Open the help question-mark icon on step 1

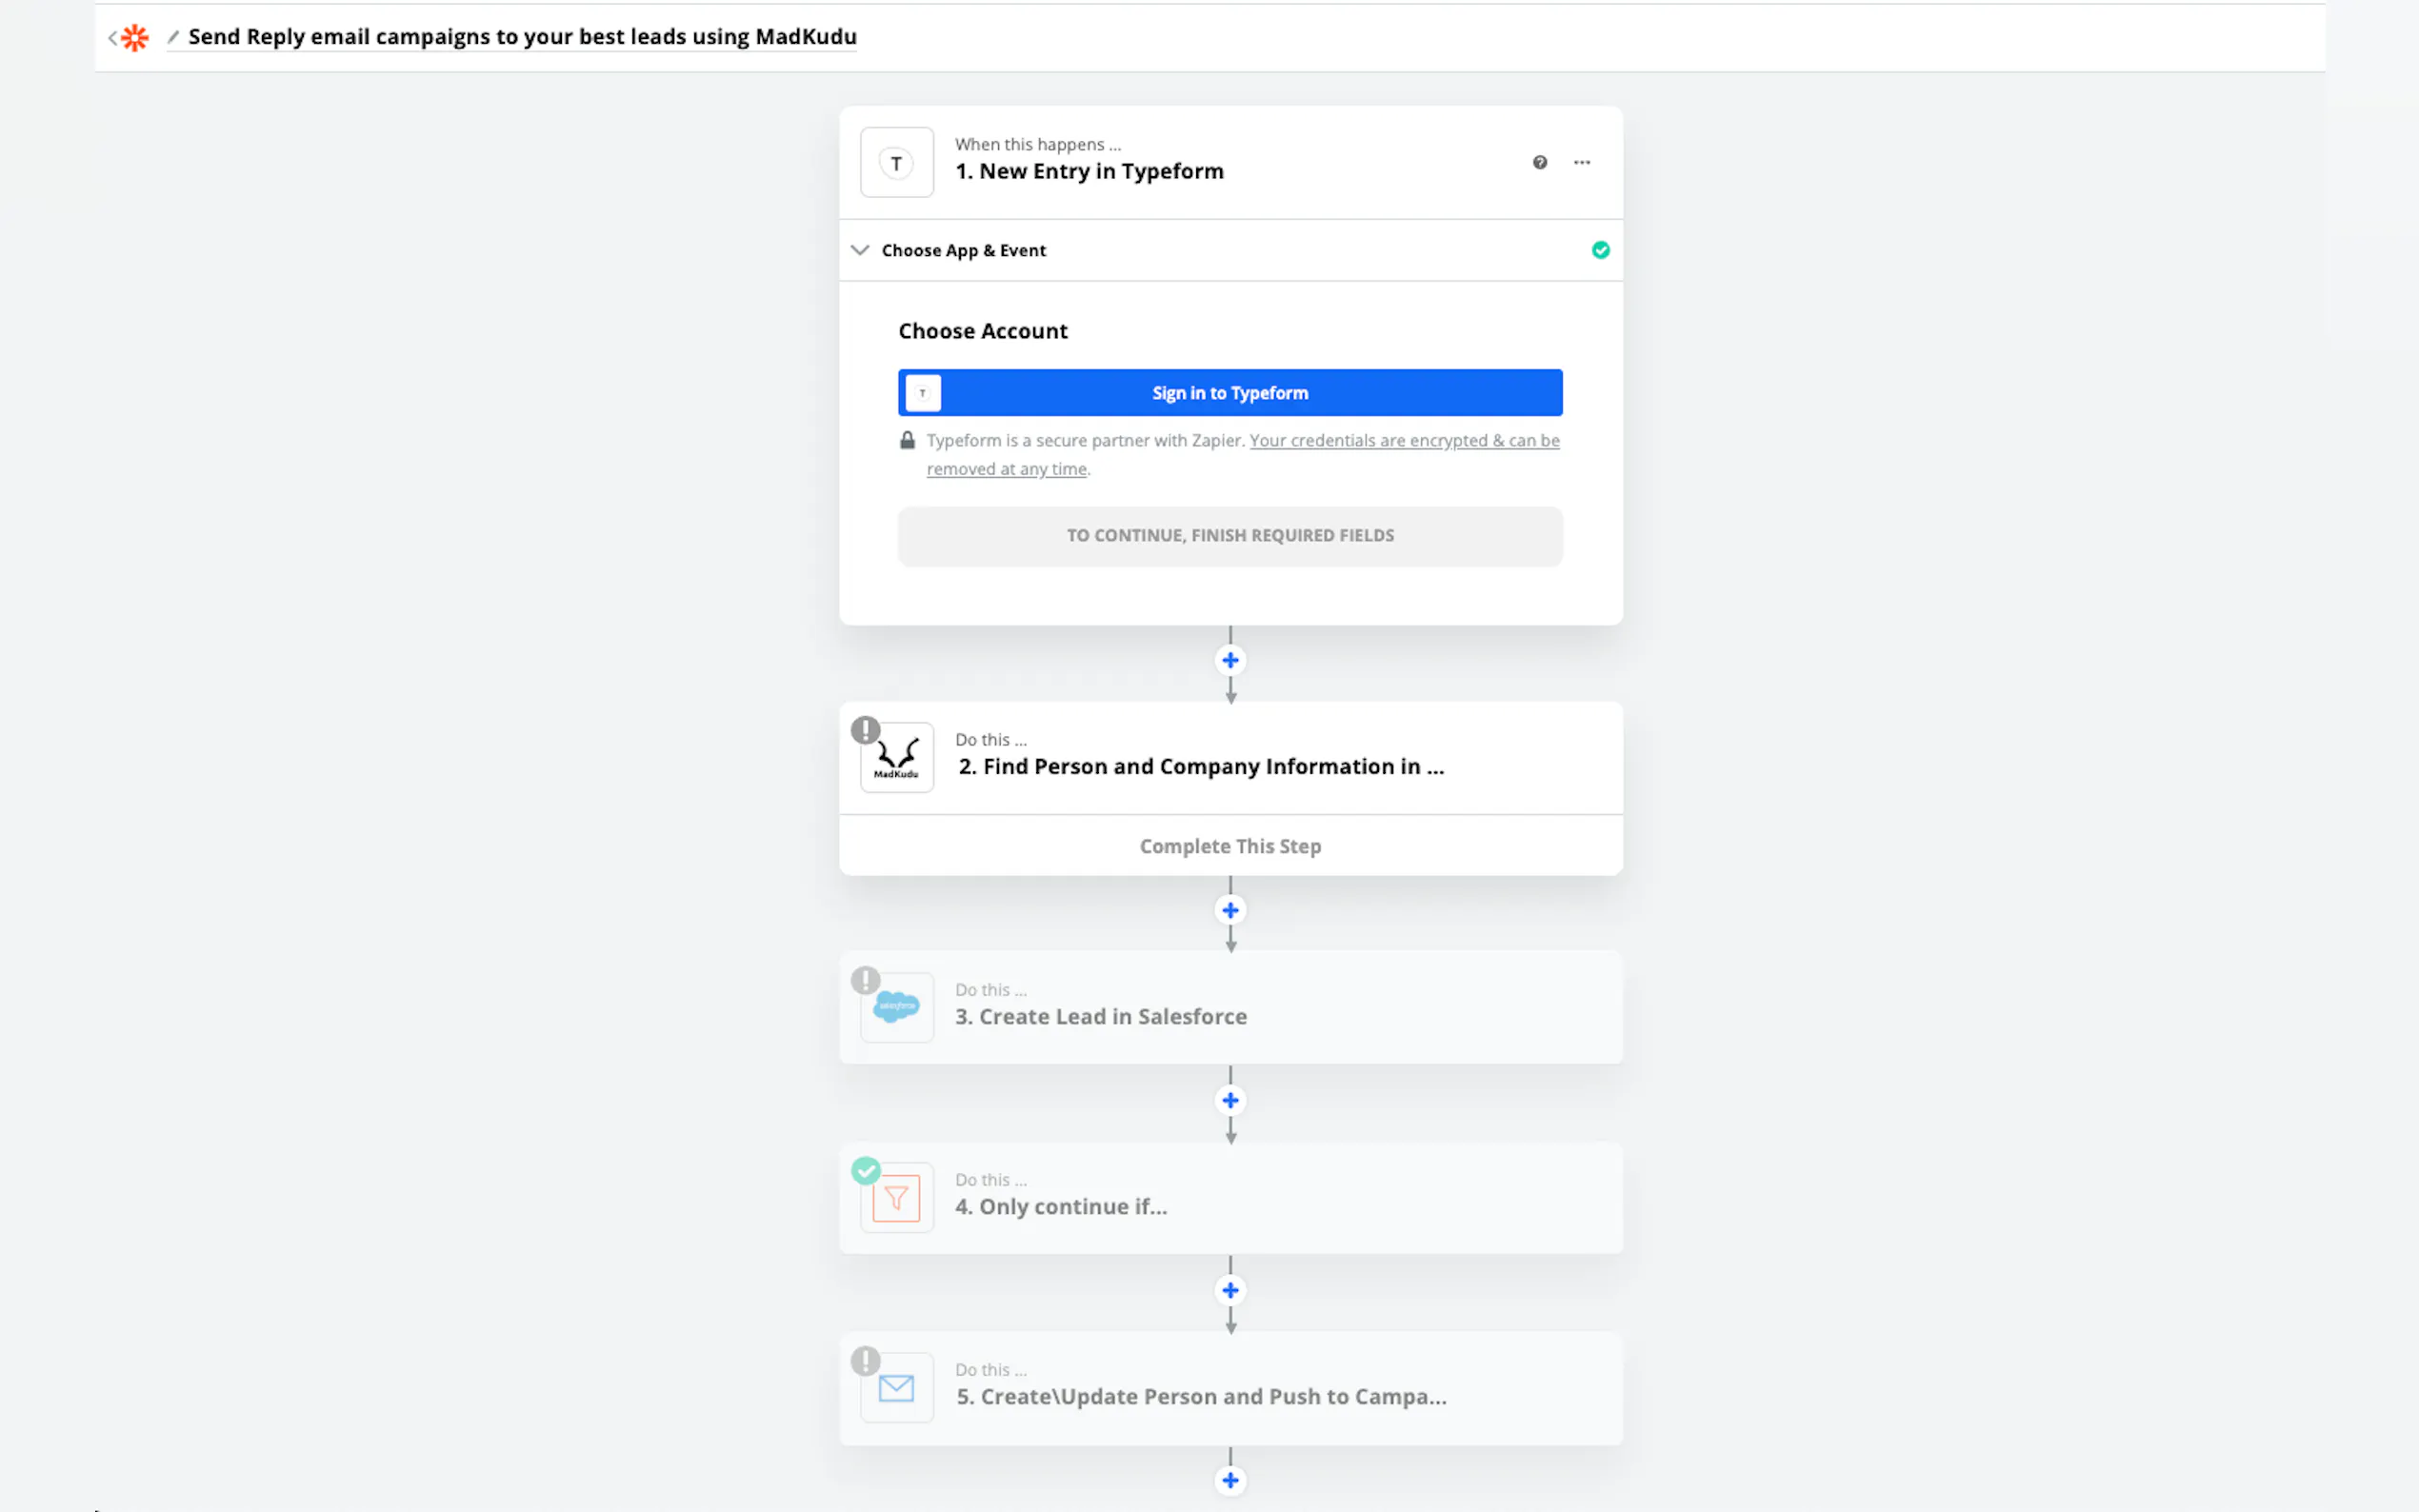(x=1539, y=162)
